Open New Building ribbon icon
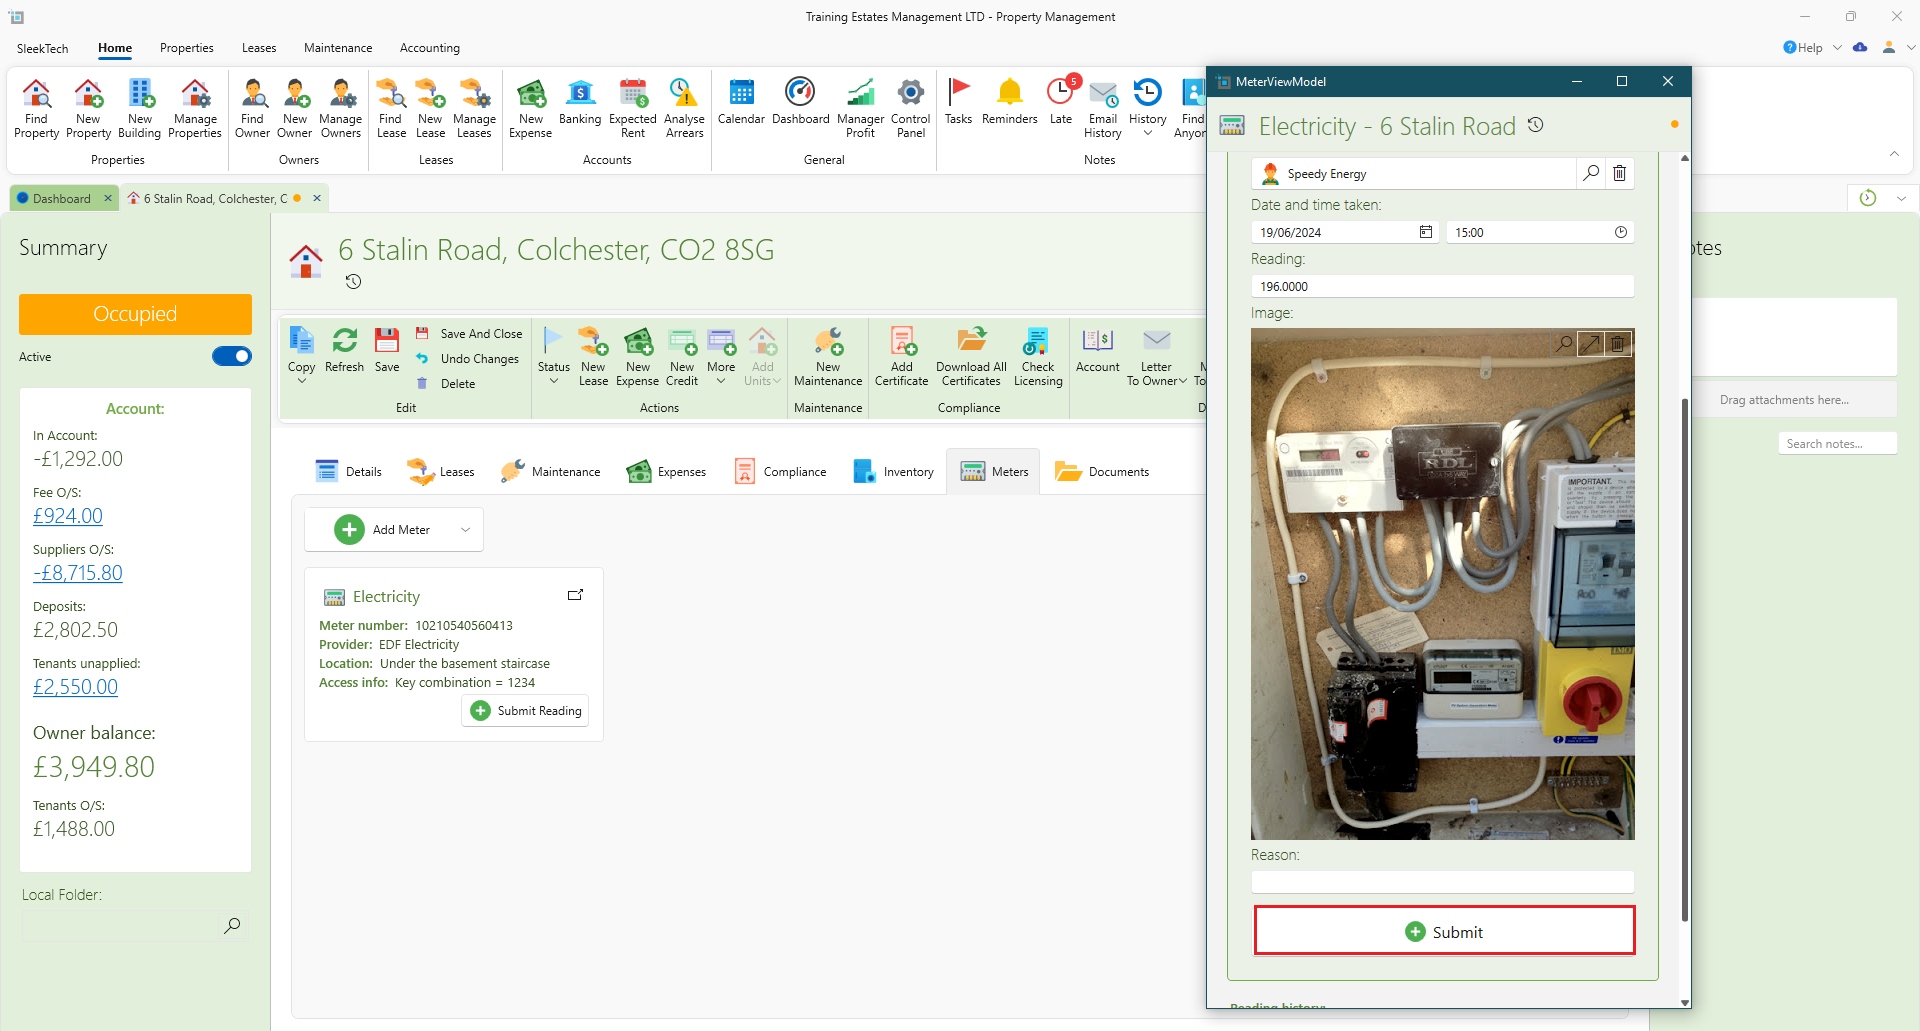 pos(140,108)
